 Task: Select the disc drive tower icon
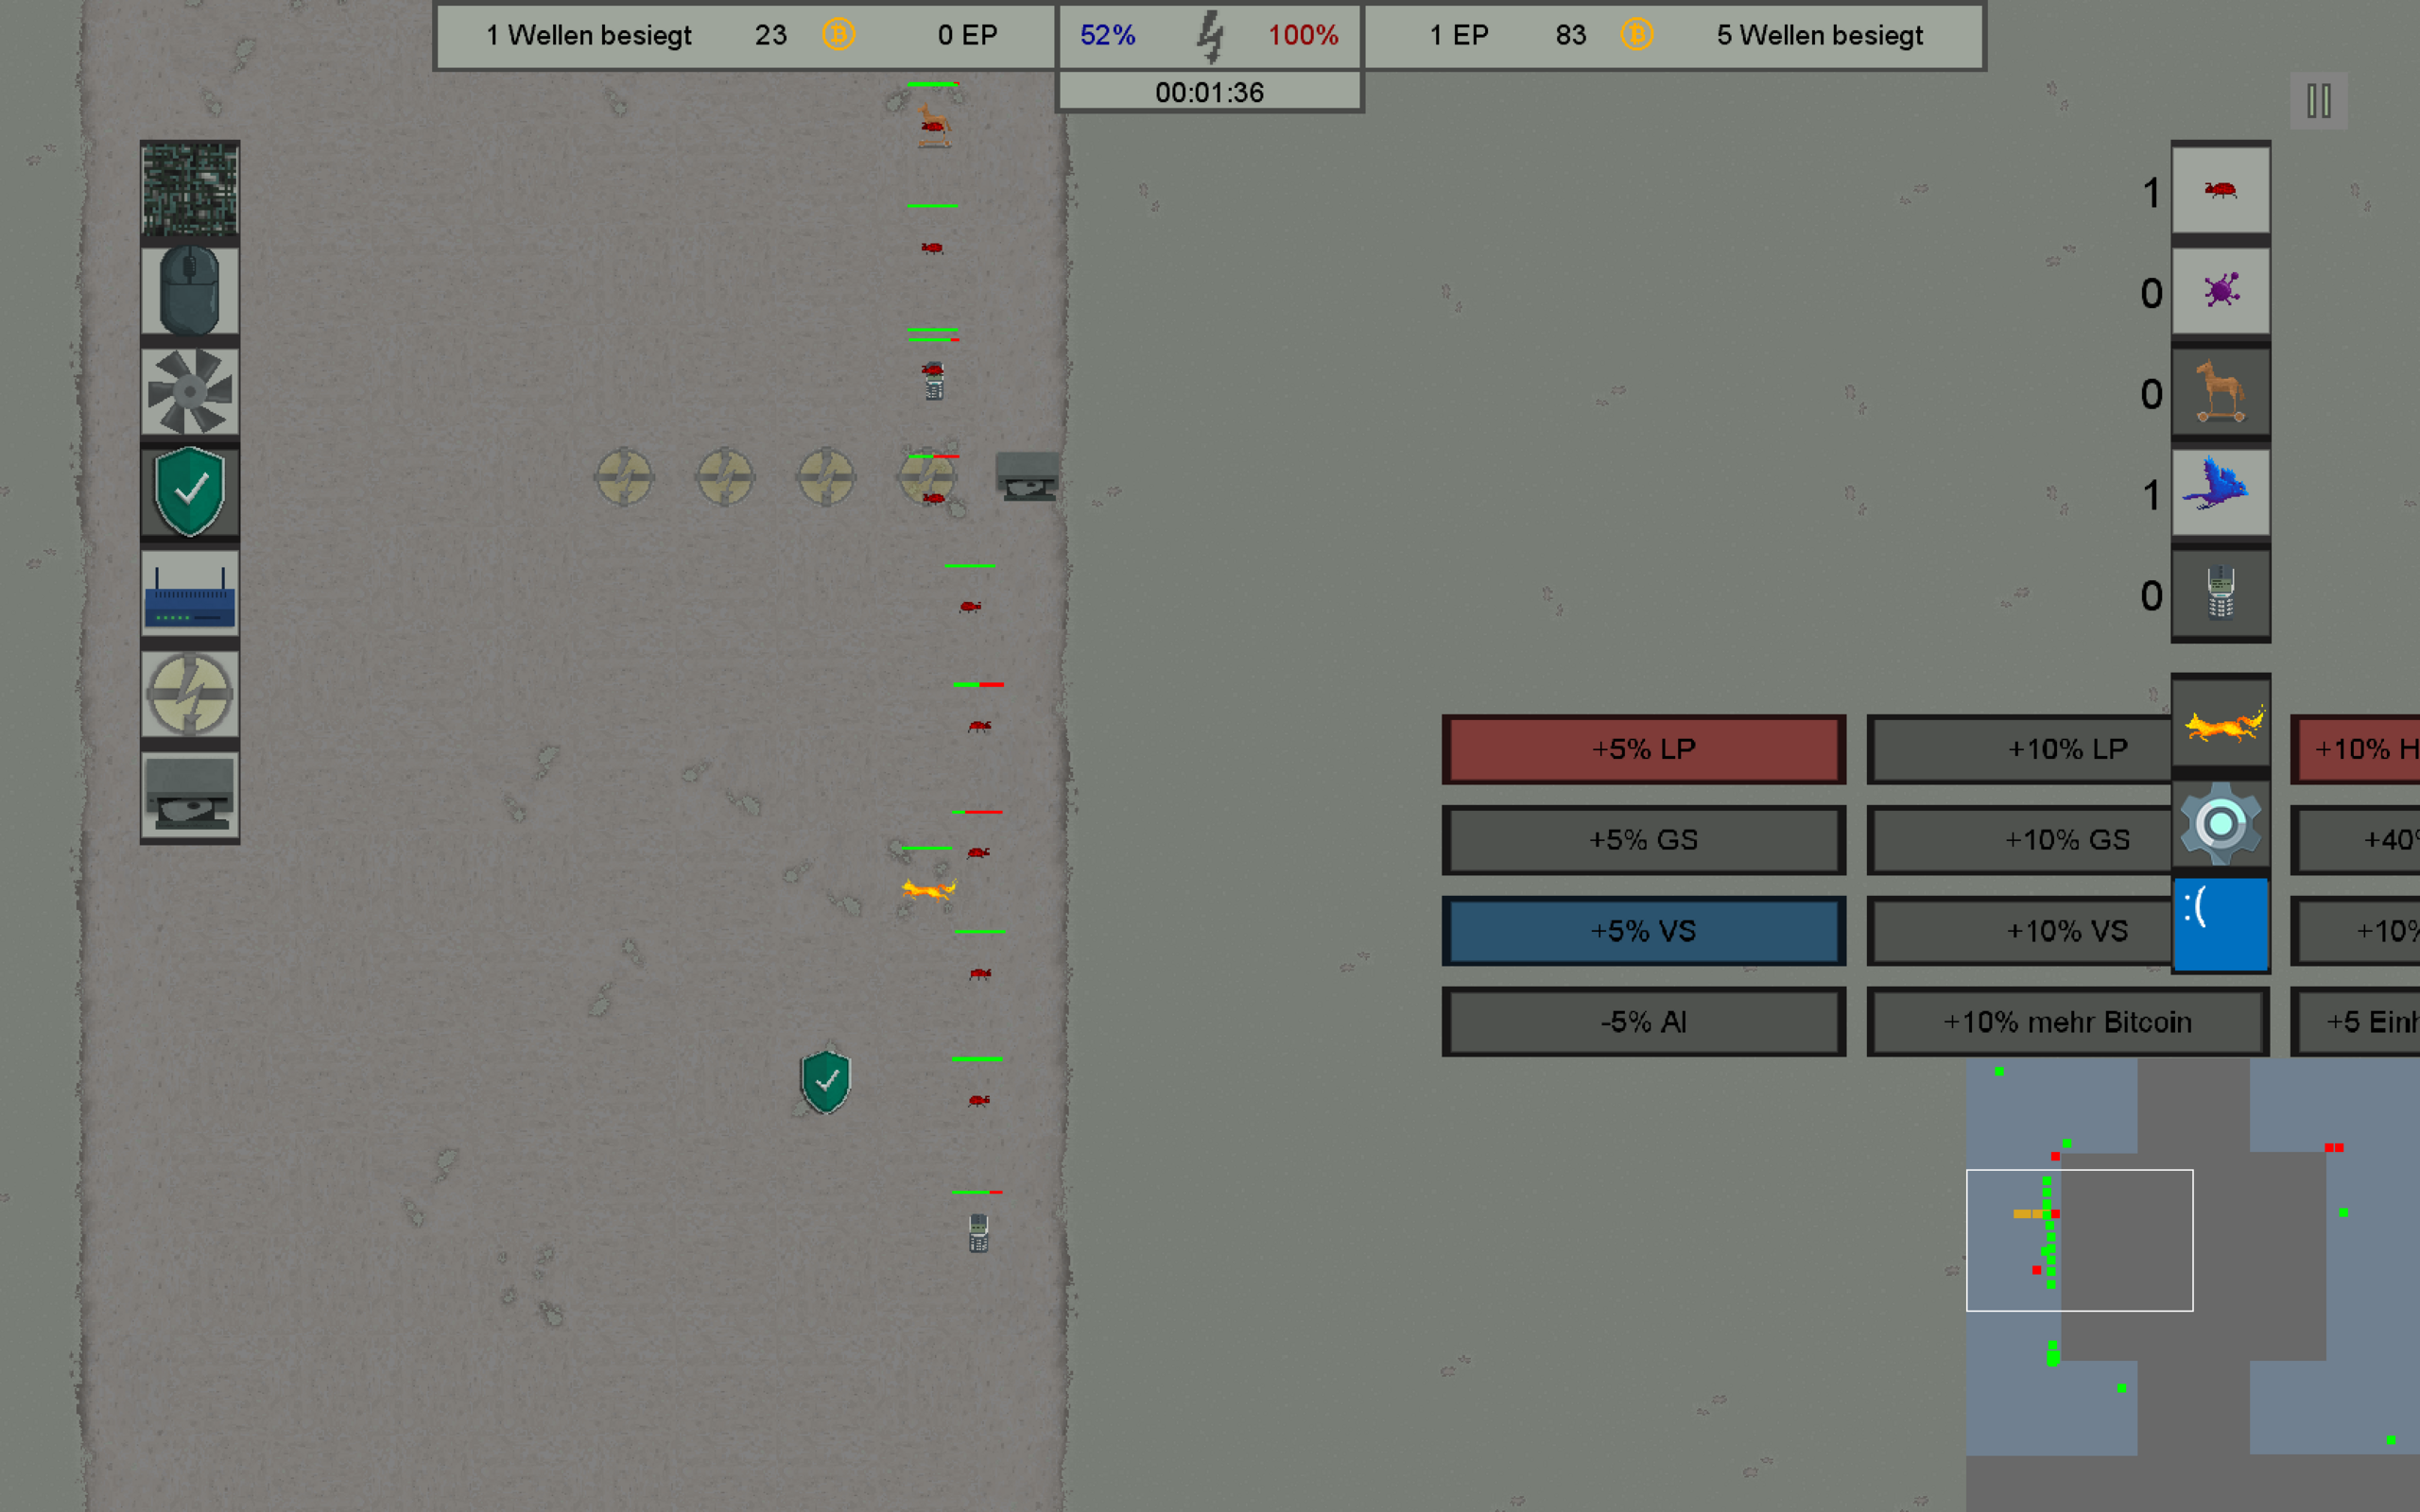click(x=189, y=795)
